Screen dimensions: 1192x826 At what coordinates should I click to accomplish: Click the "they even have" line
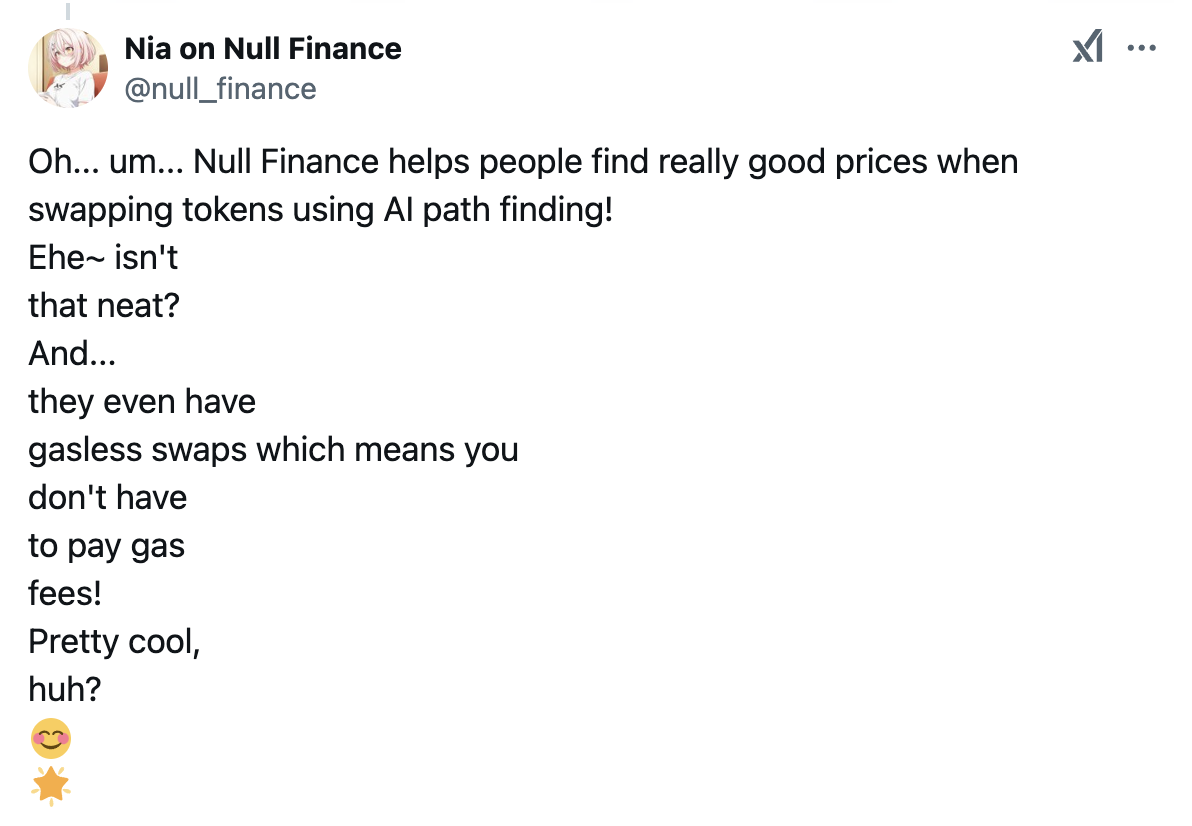point(142,401)
